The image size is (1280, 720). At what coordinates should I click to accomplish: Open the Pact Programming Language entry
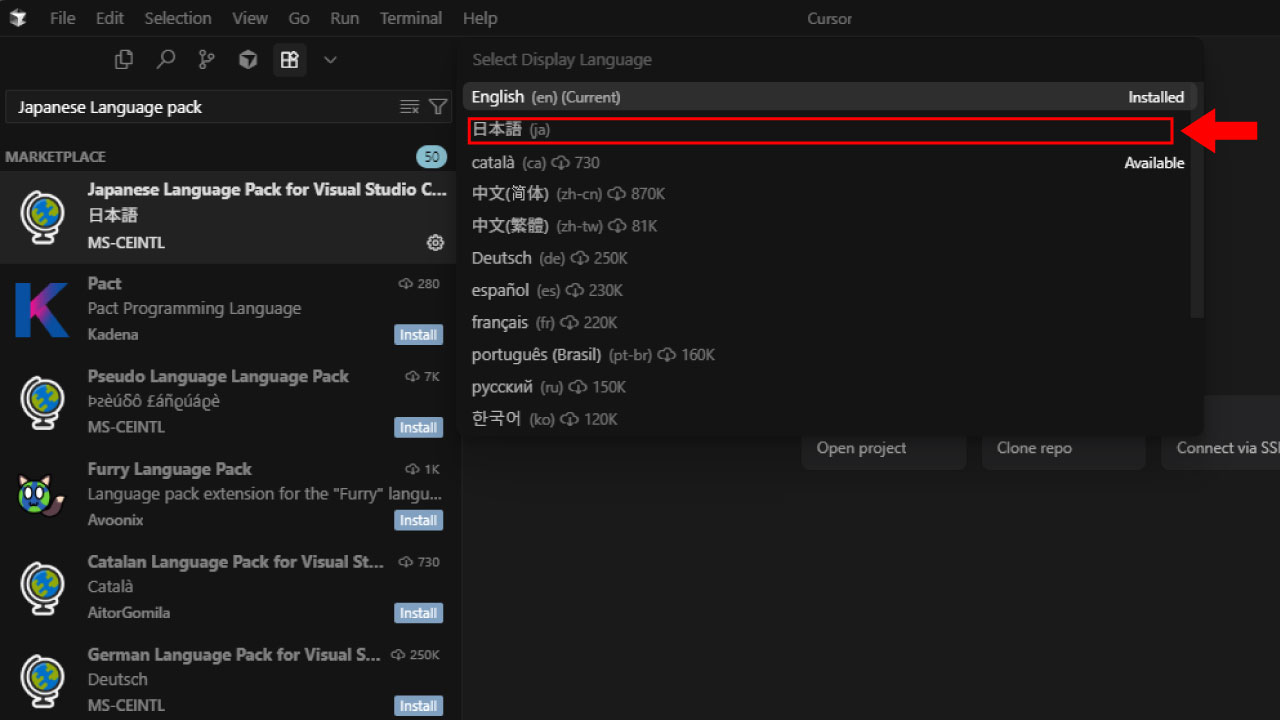click(230, 310)
